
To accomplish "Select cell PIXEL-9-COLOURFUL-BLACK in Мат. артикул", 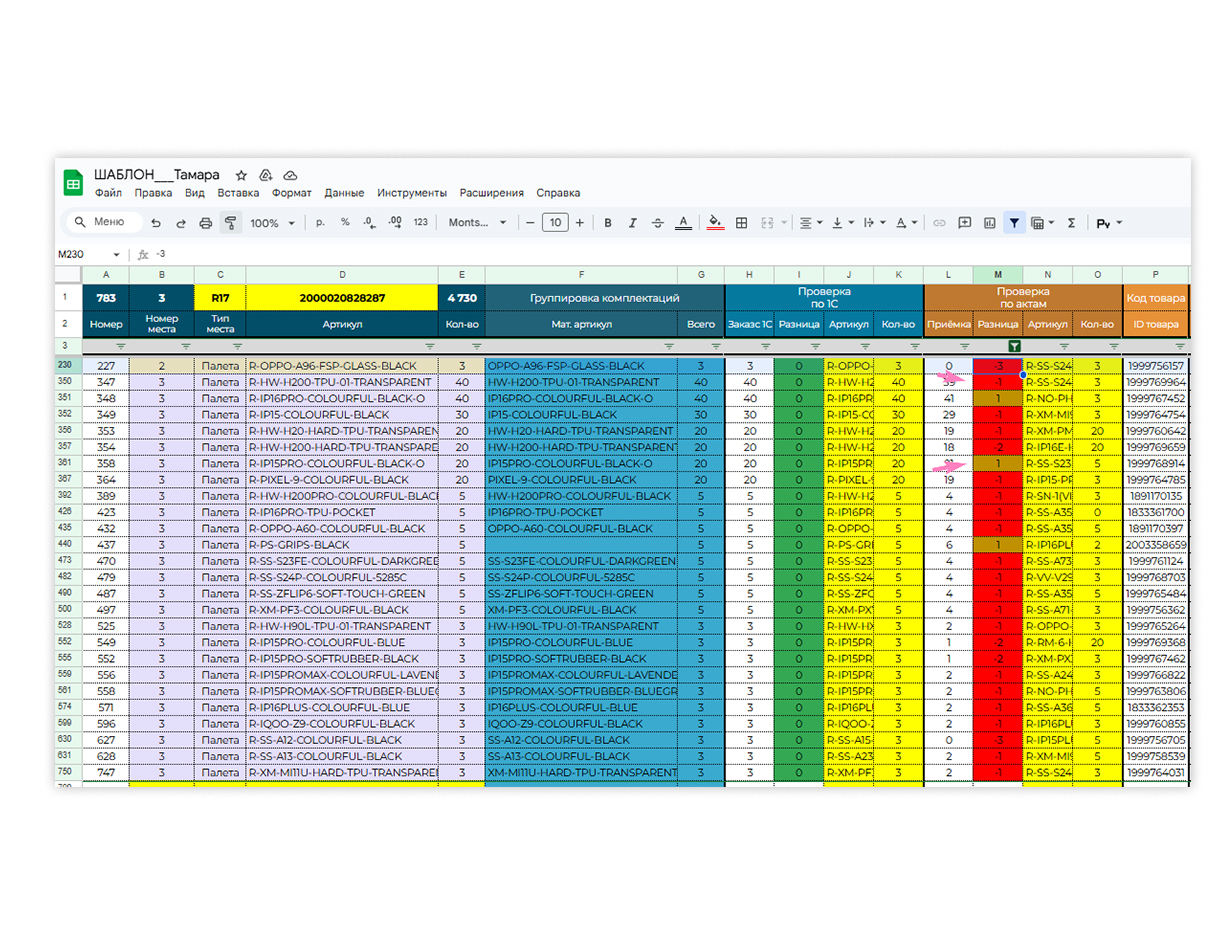I will coord(580,480).
